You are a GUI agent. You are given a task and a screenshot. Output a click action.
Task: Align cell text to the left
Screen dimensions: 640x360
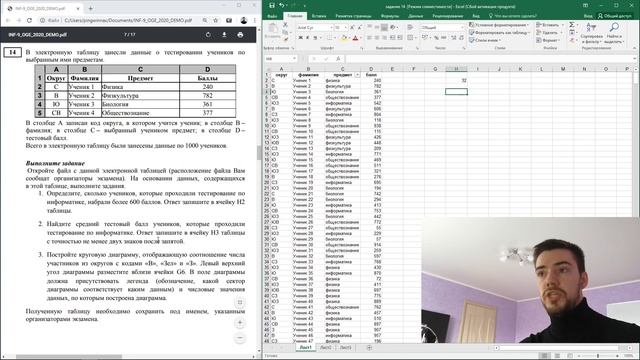(369, 38)
